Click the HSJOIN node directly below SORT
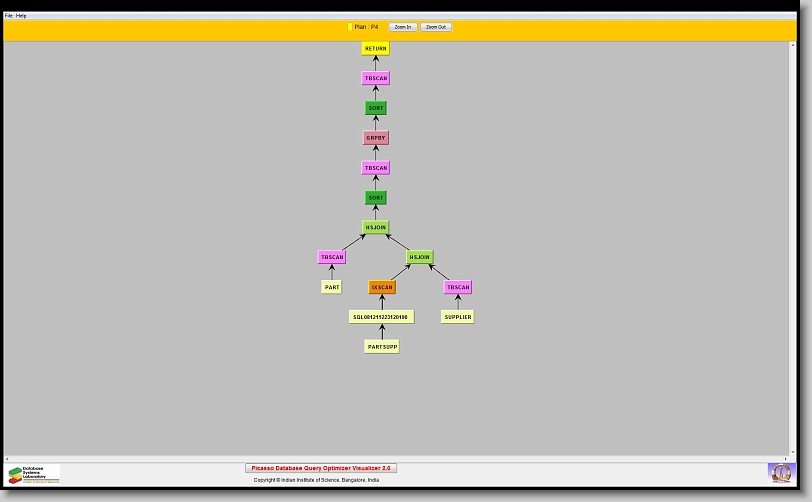 coord(376,227)
